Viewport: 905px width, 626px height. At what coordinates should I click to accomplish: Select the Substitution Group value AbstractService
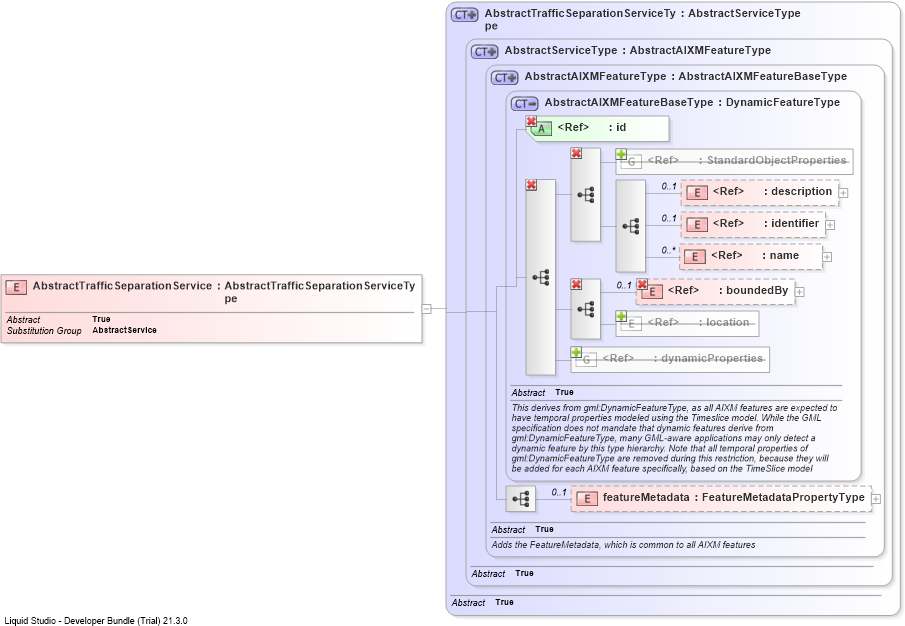point(124,330)
